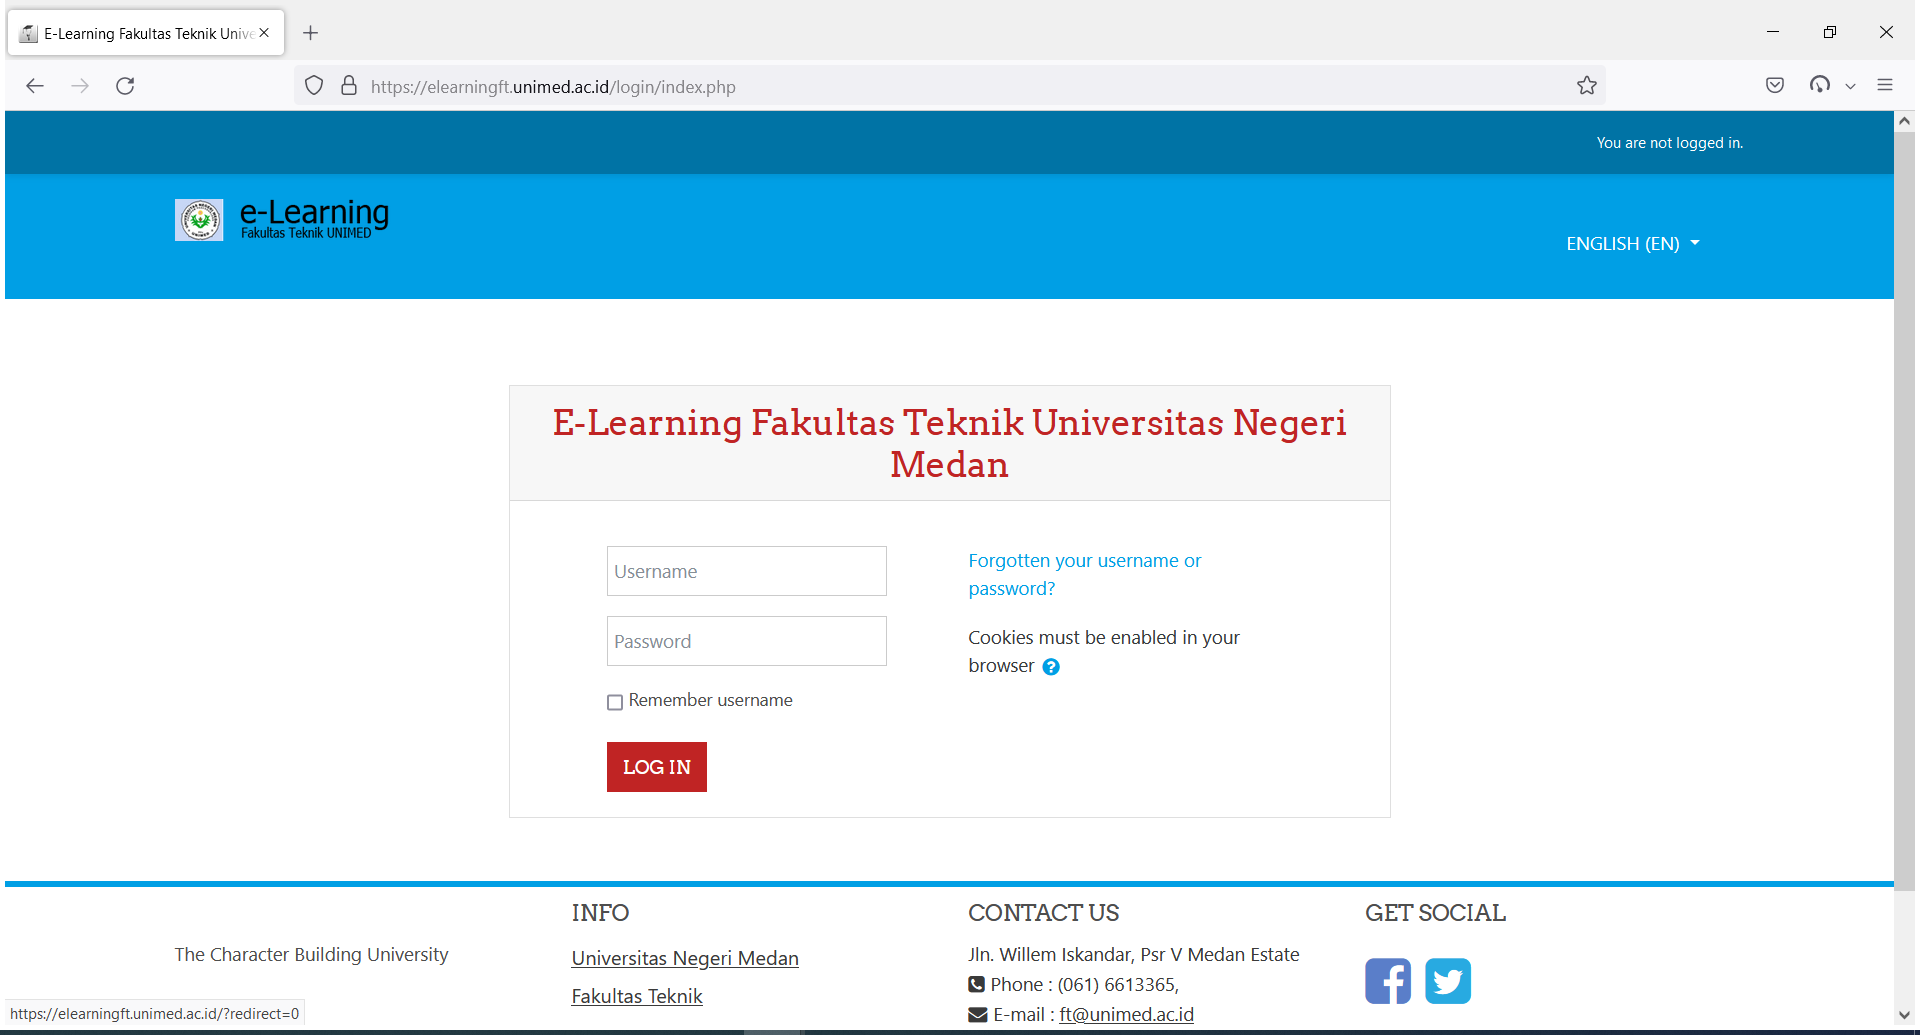Bookmark this page using the star icon
1923x1035 pixels.
[x=1587, y=86]
